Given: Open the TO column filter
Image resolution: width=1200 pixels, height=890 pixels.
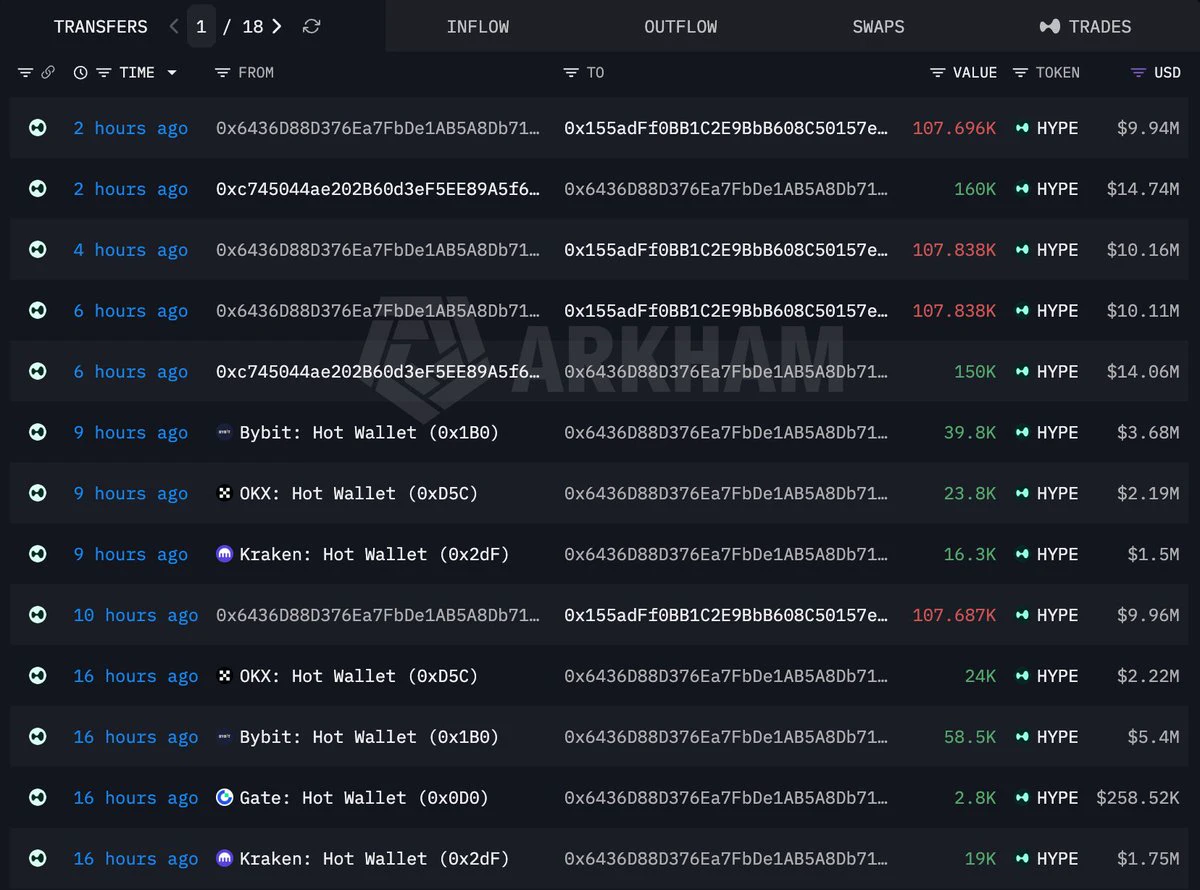Looking at the screenshot, I should [571, 72].
